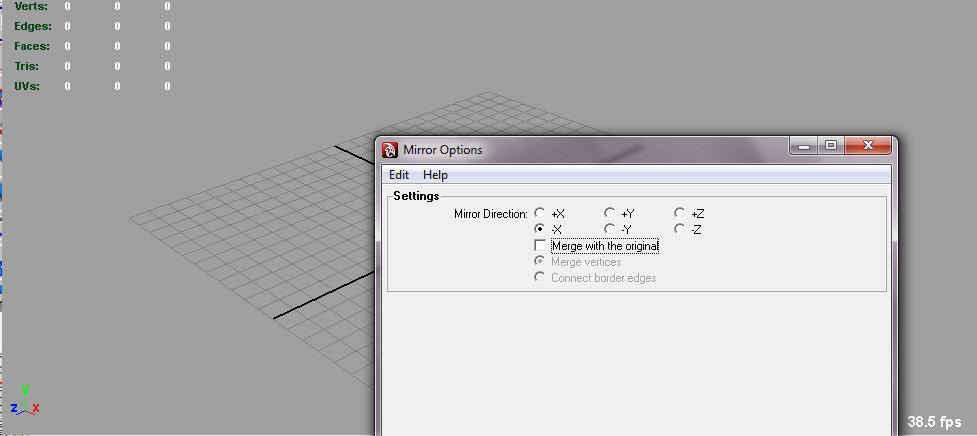Viewport: 977px width, 436px height.
Task: Click the XYZ axis indicator in viewport
Action: tap(25, 400)
